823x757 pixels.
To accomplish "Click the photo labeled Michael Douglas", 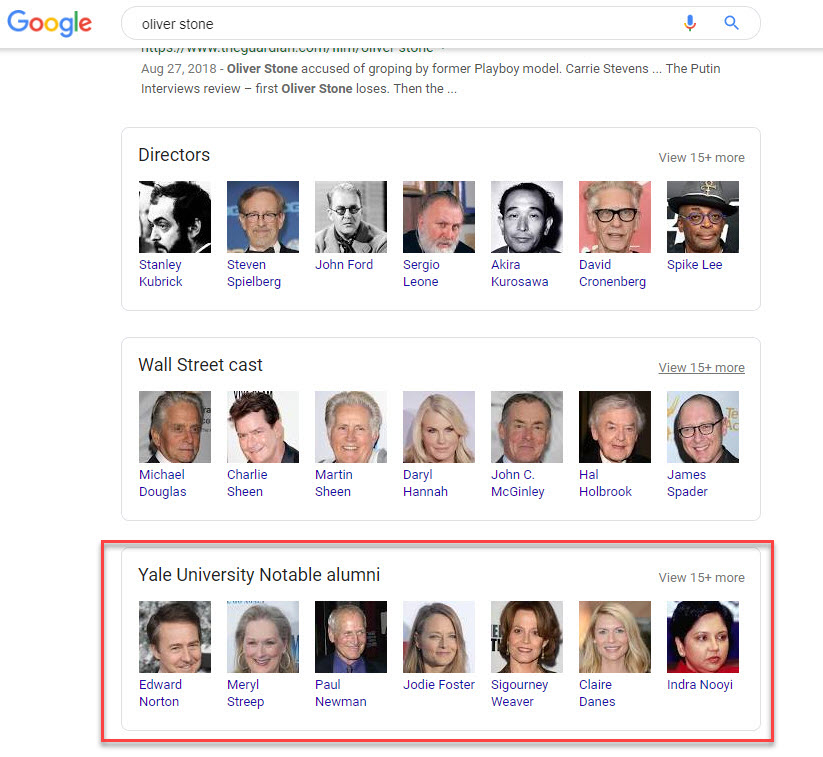I will click(174, 427).
